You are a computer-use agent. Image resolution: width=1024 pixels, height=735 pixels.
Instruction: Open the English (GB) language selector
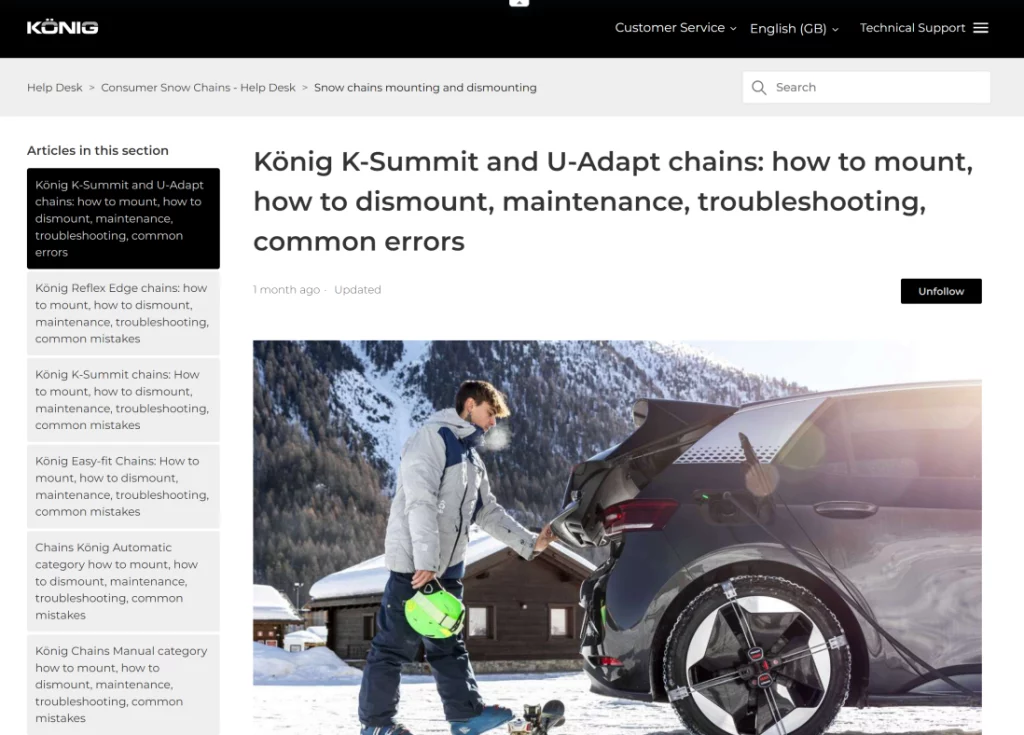click(793, 29)
